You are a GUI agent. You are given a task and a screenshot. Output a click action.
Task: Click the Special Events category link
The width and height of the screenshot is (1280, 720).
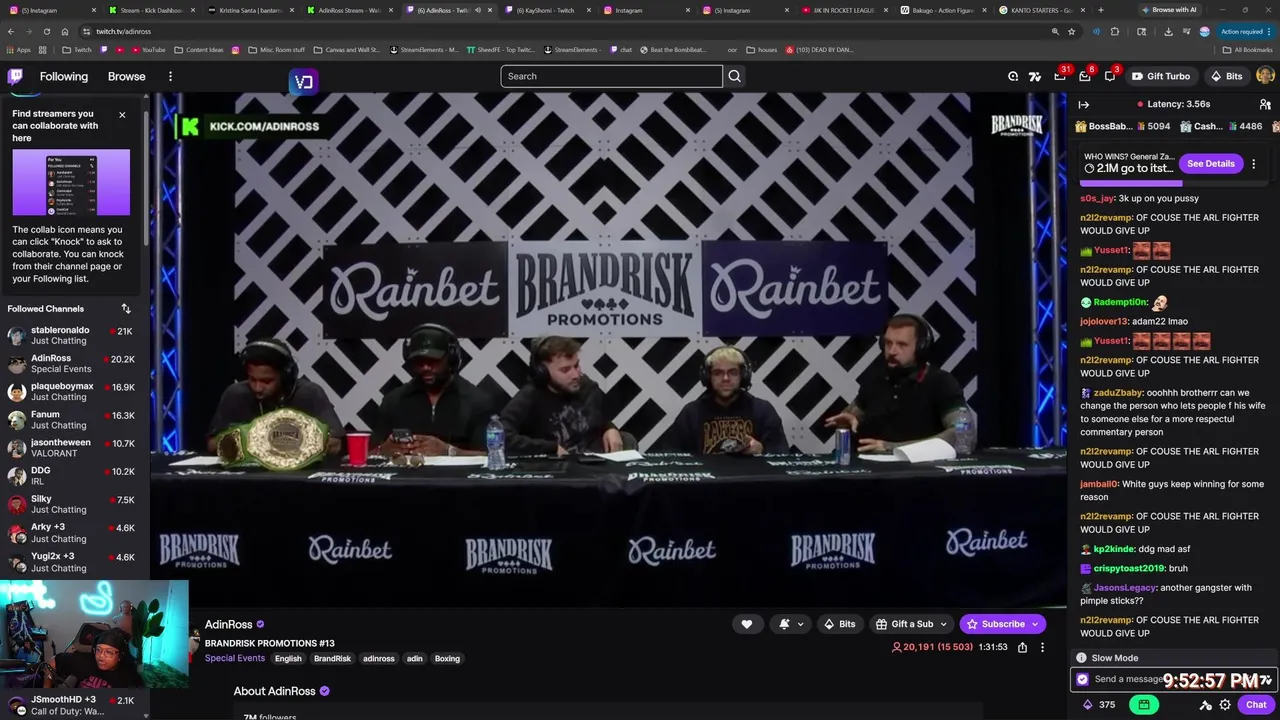click(235, 658)
